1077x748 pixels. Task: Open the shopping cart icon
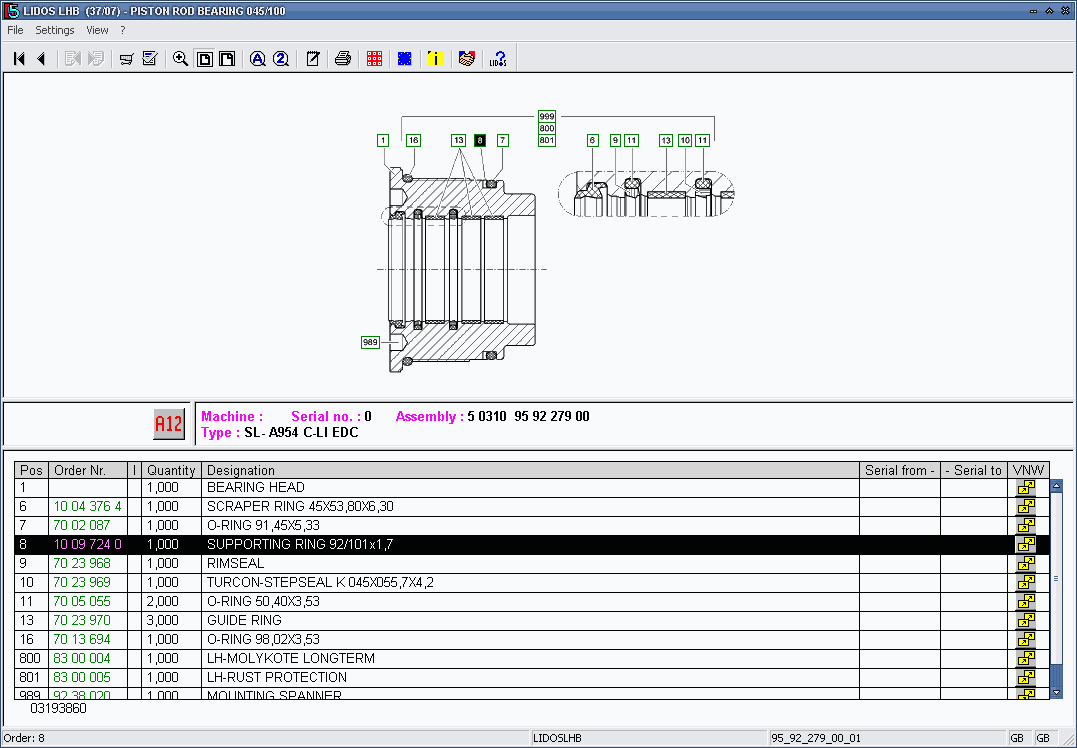coord(126,59)
